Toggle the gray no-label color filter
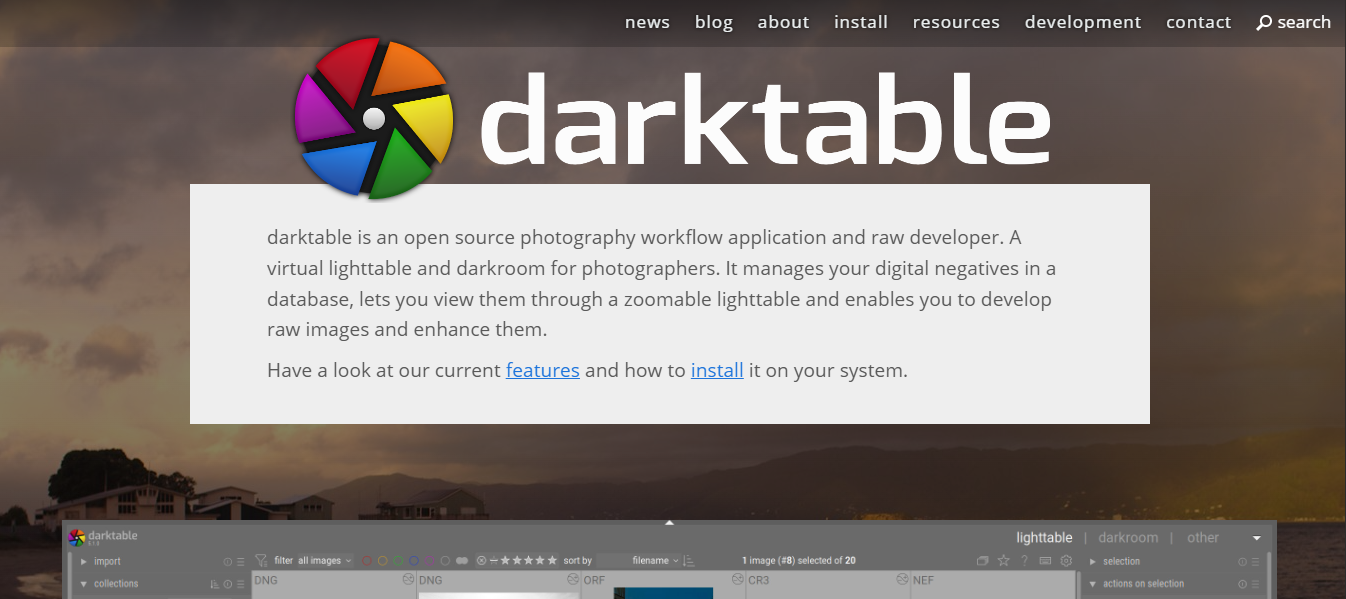Image resolution: width=1346 pixels, height=599 pixels. [x=445, y=561]
